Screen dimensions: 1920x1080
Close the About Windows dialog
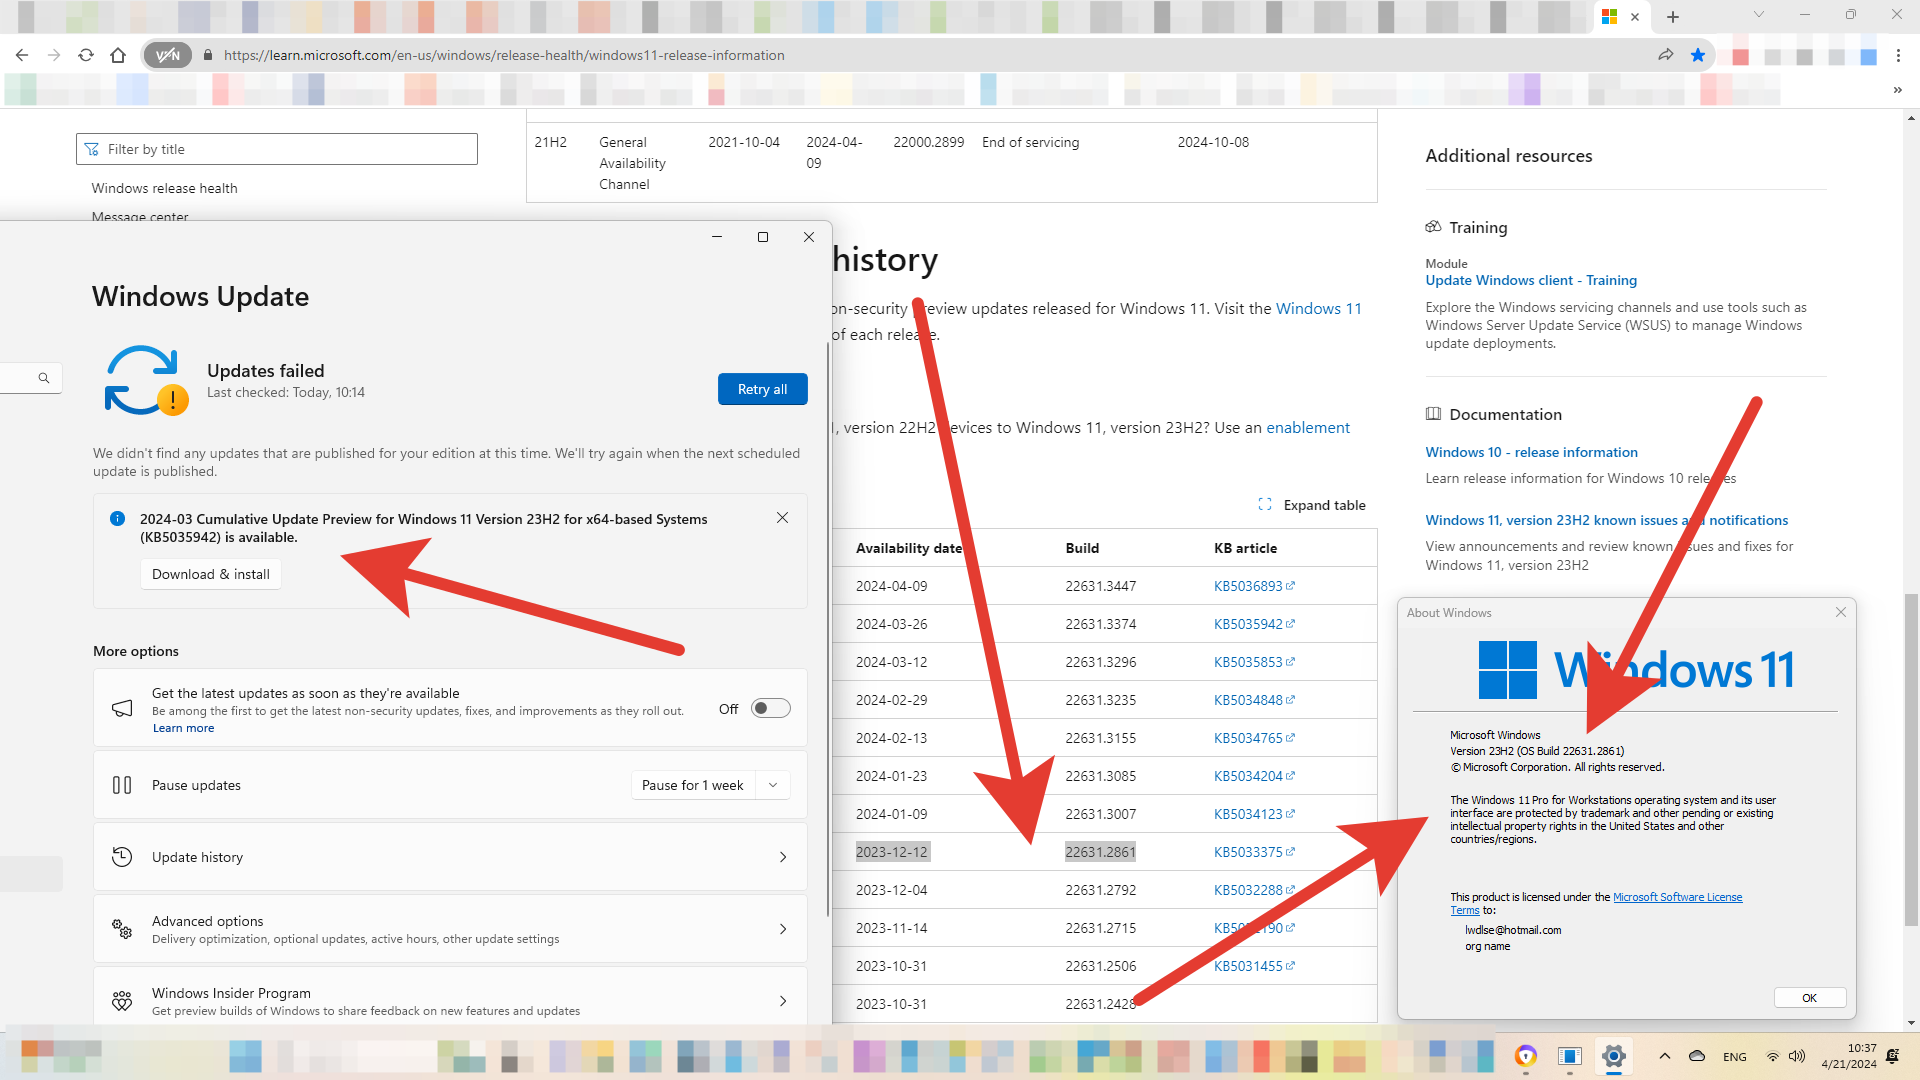tap(1841, 612)
